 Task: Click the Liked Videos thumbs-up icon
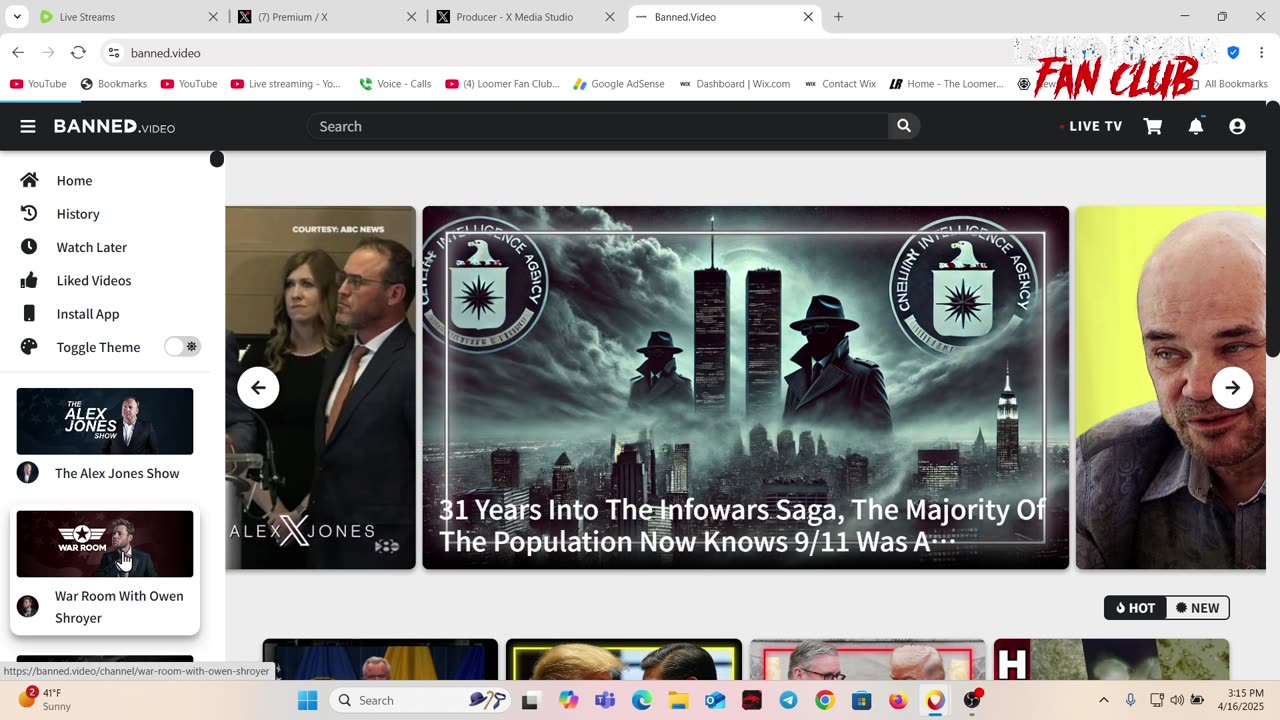(x=29, y=280)
